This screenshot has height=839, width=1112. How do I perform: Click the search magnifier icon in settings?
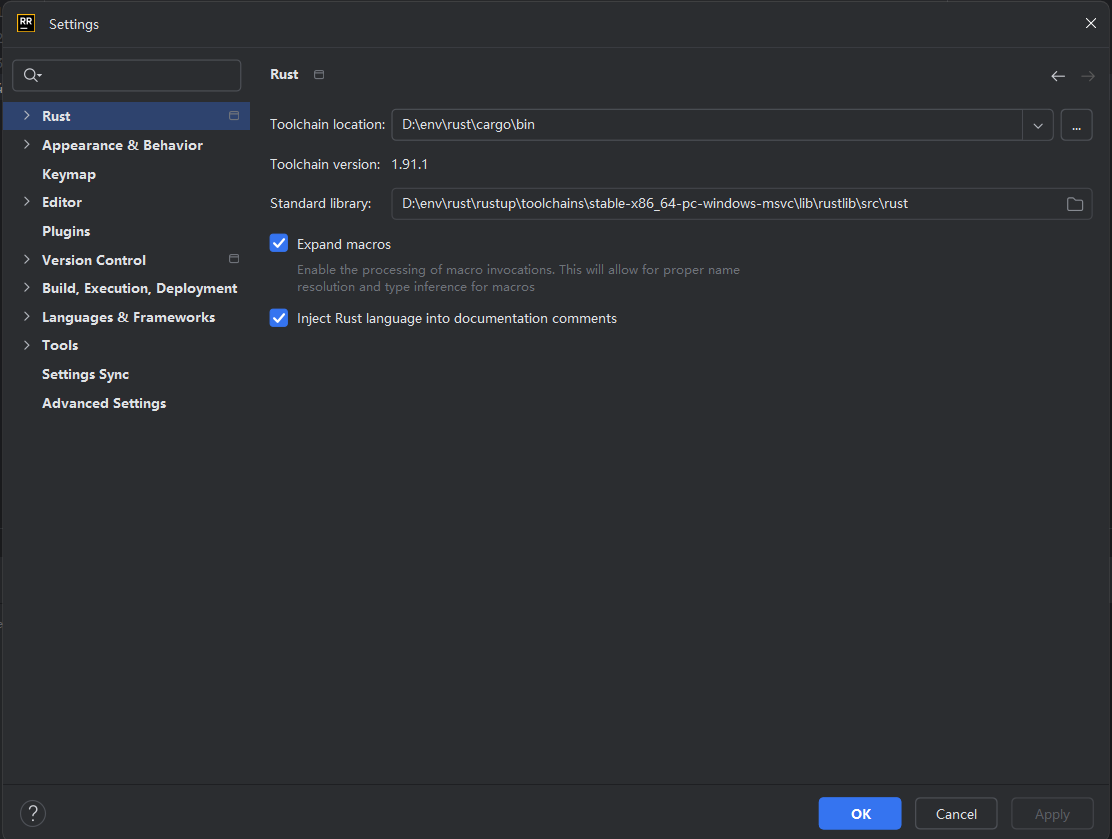(32, 75)
